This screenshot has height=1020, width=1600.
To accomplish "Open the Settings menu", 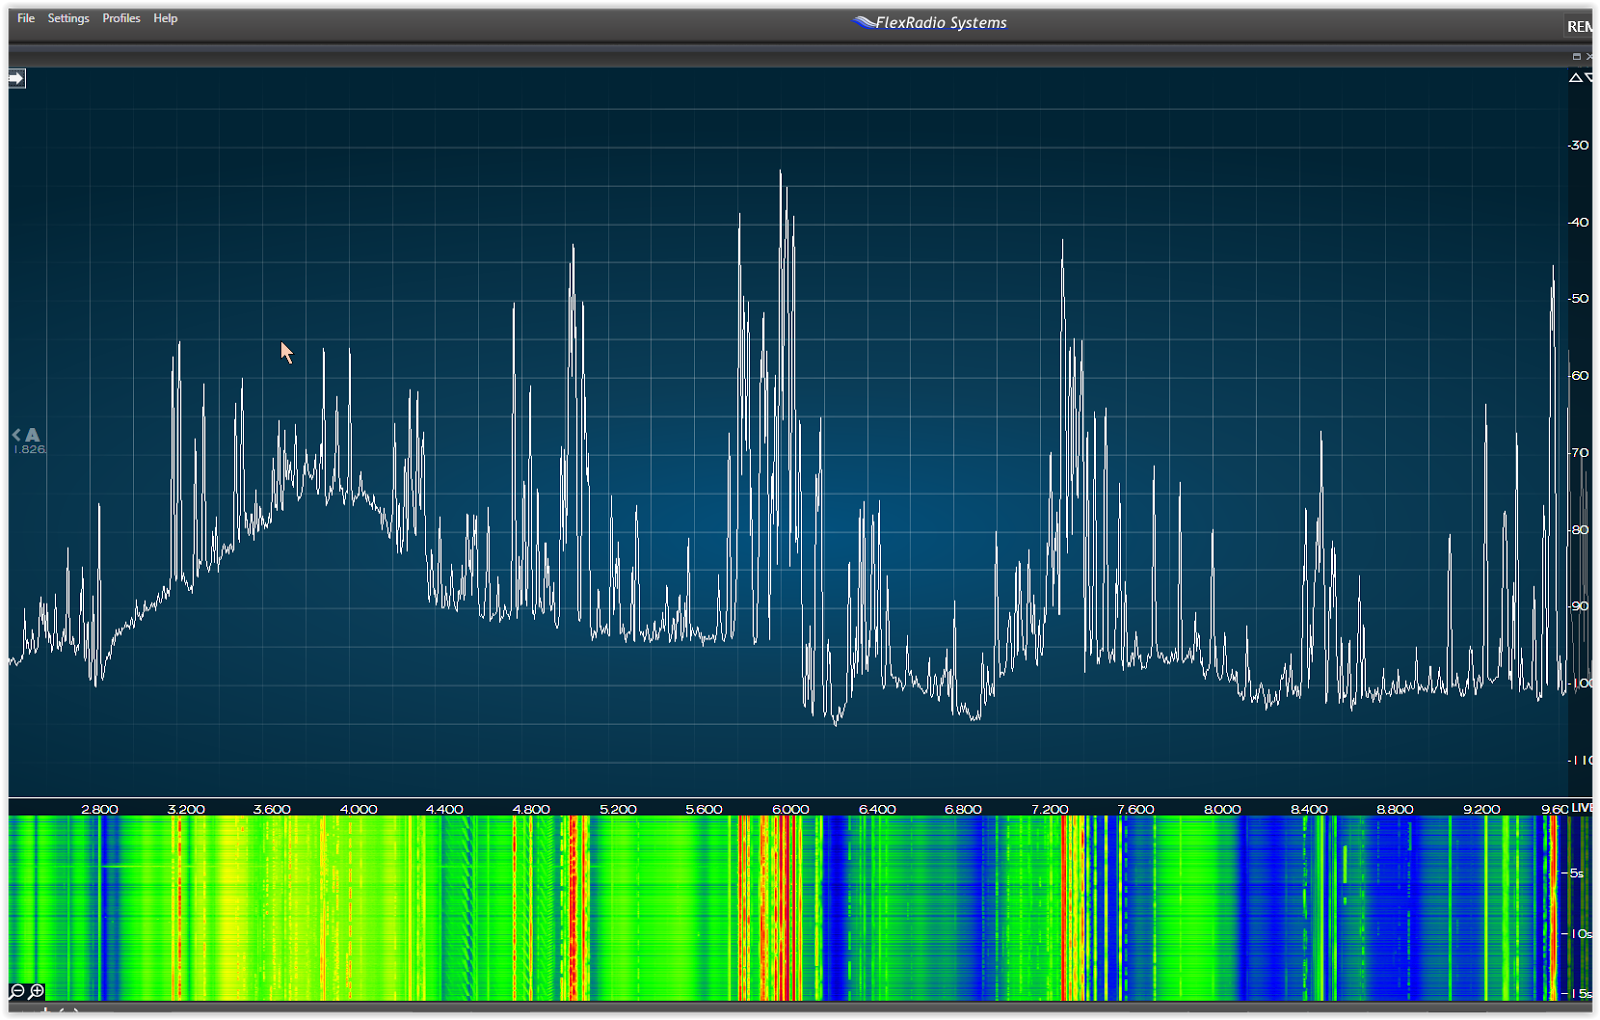I will [x=68, y=18].
